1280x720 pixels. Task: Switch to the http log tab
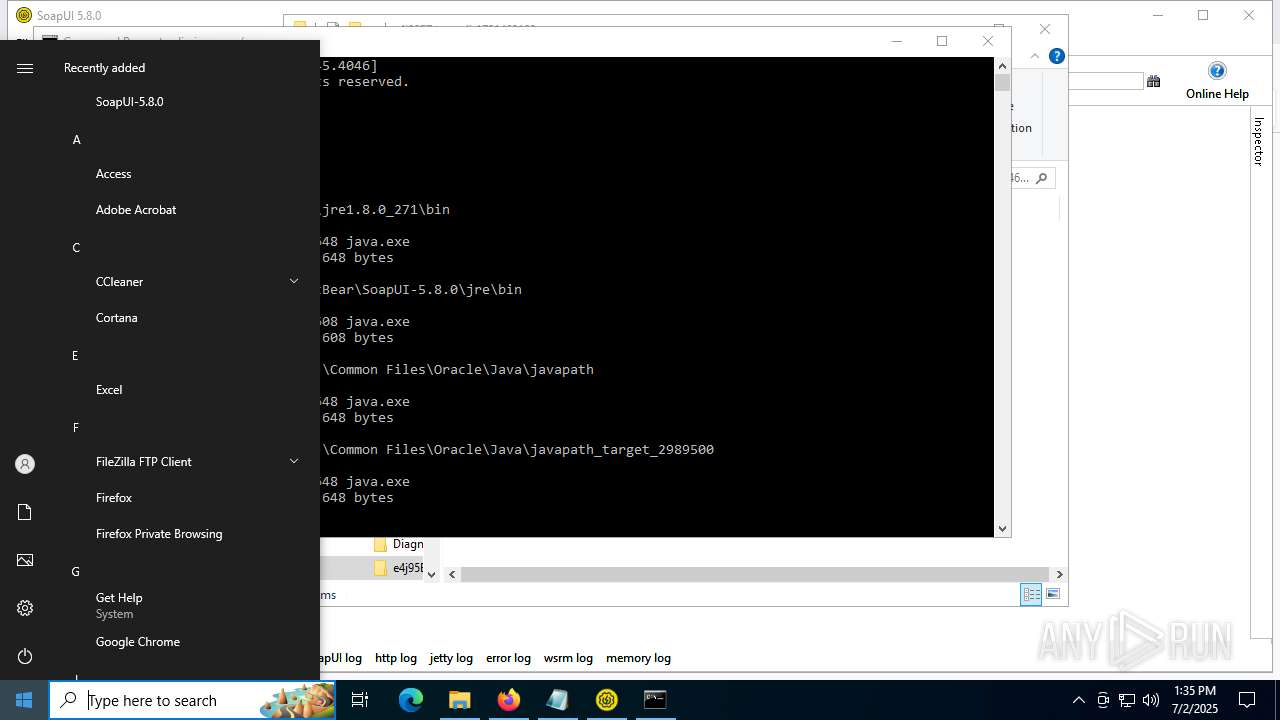click(x=396, y=658)
